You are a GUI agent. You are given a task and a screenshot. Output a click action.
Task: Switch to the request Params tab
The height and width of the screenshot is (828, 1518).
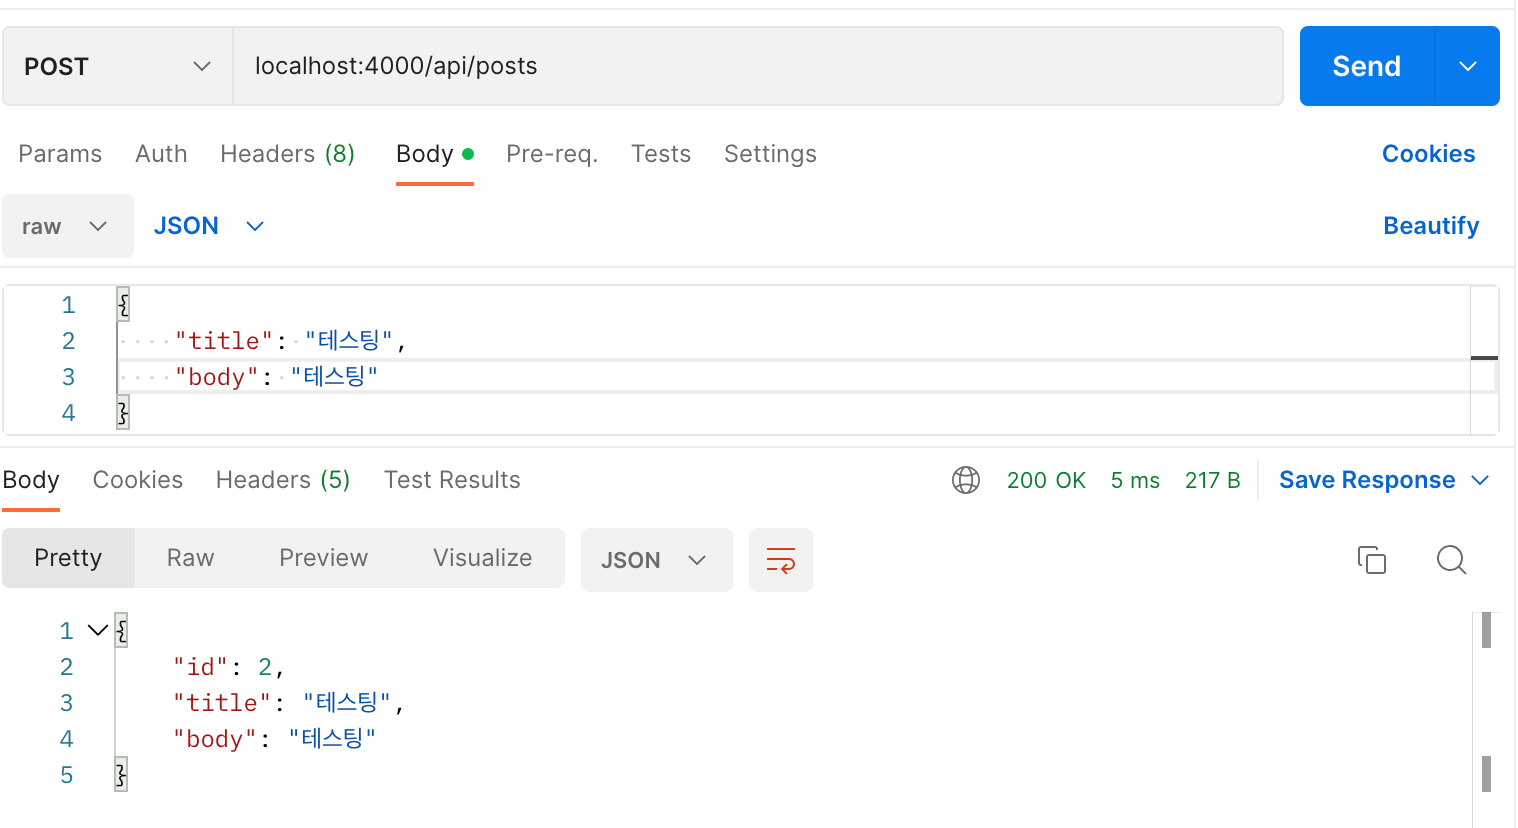tap(60, 154)
